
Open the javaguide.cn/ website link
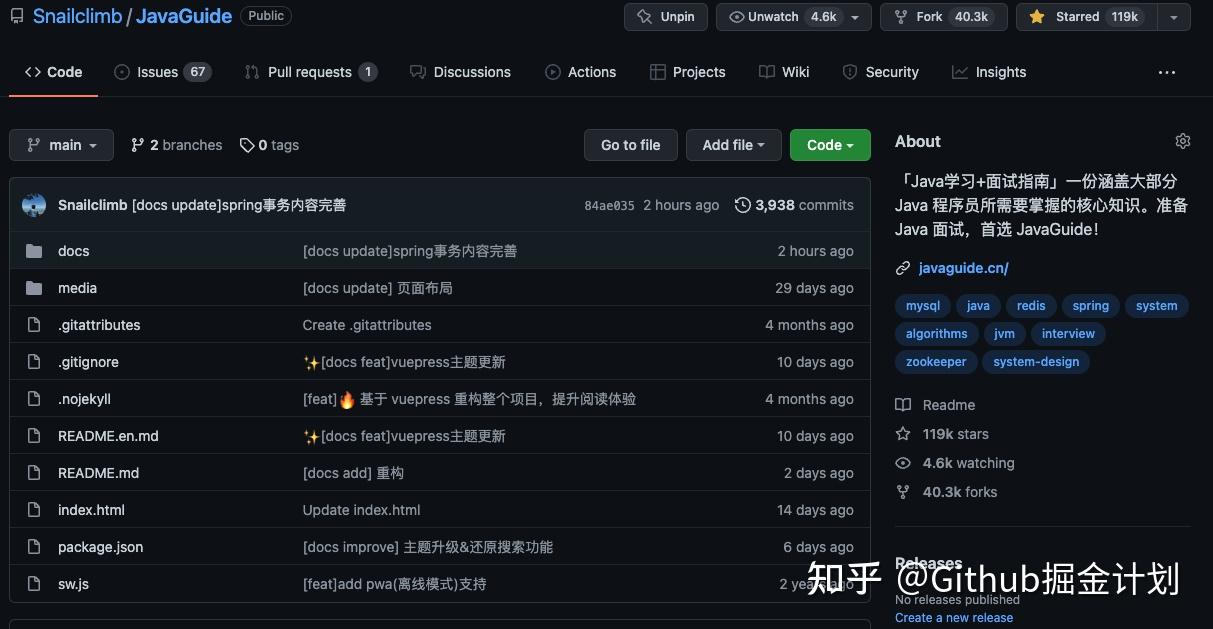pos(962,267)
